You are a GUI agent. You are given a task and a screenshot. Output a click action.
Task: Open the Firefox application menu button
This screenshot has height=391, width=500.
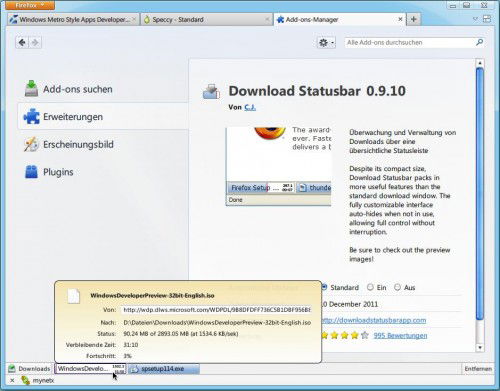(30, 5)
